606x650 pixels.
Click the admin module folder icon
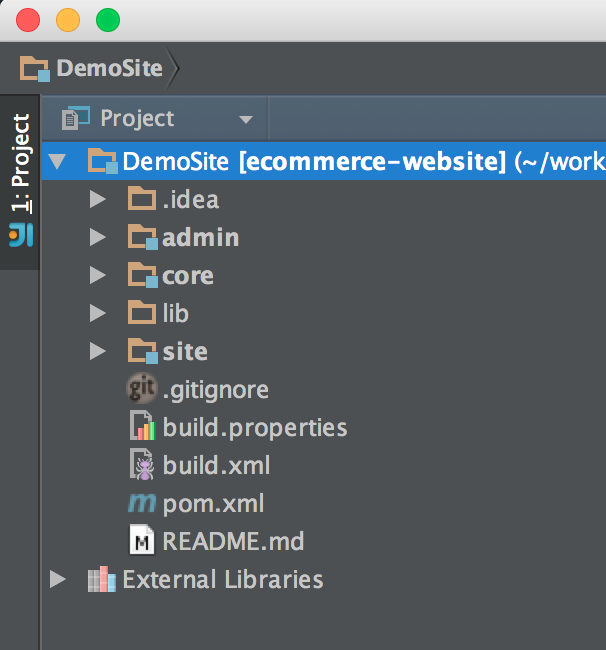tap(143, 237)
